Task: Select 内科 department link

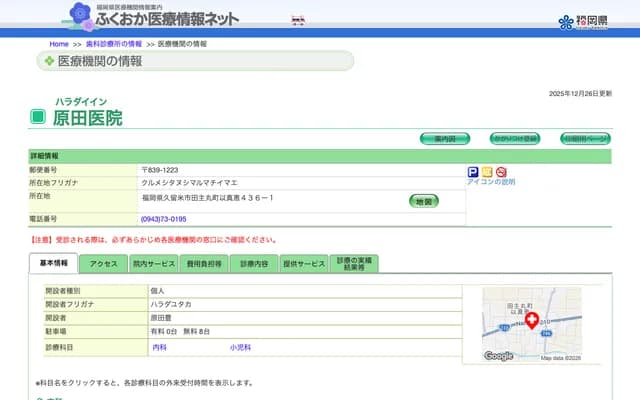Action: point(159,347)
